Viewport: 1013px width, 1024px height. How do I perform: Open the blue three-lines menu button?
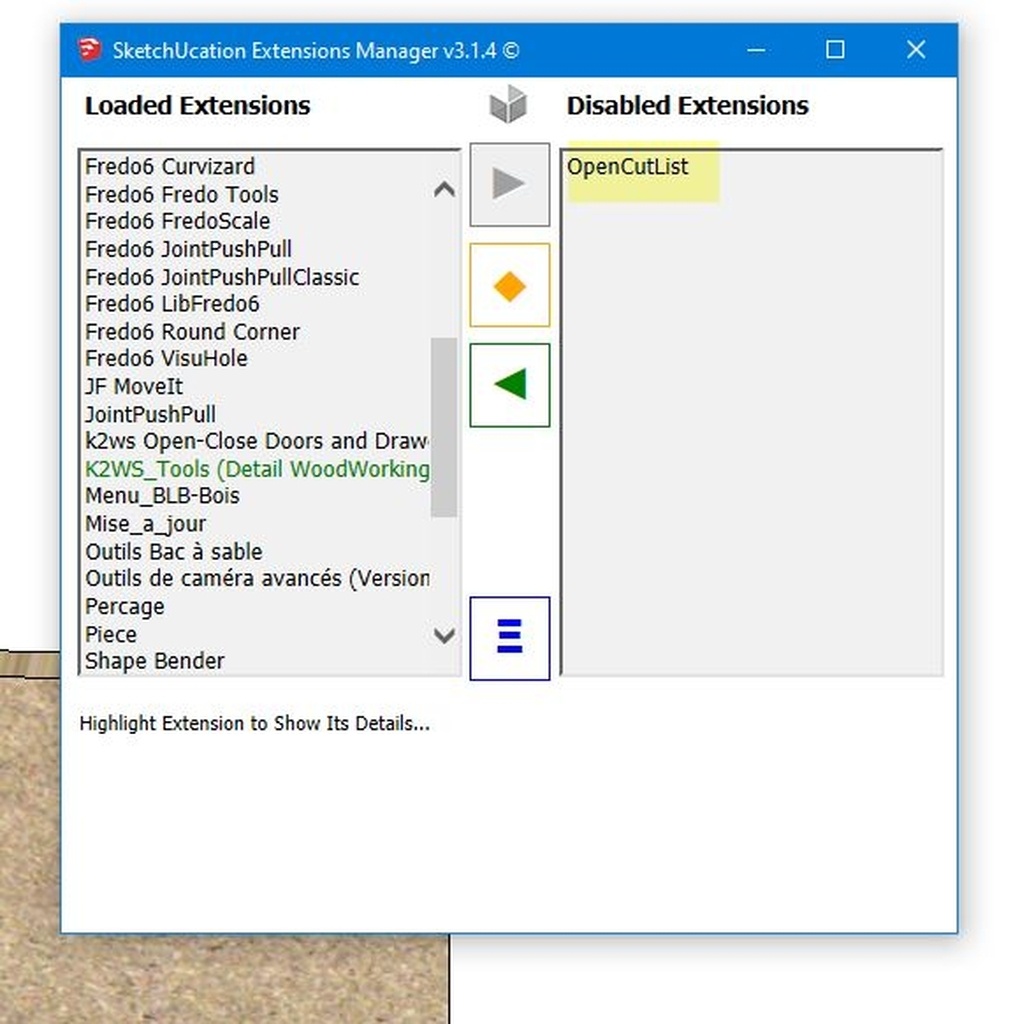click(x=509, y=638)
